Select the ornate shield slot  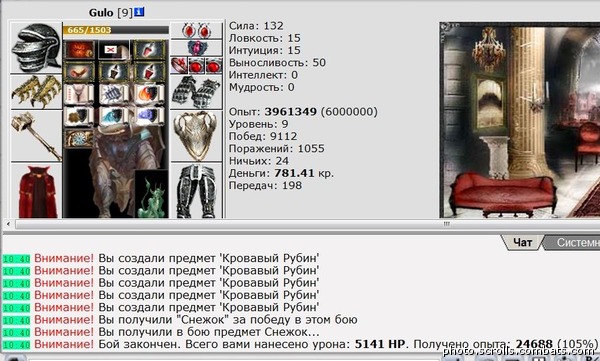point(196,136)
